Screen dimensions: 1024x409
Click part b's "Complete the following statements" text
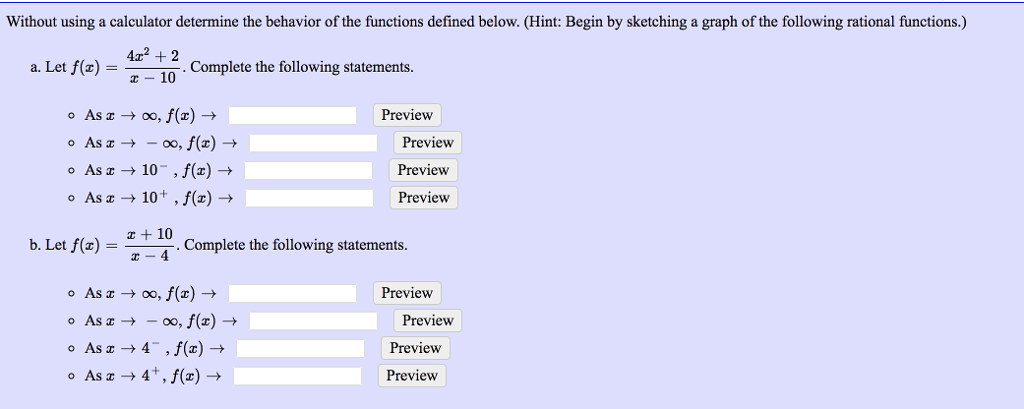pyautogui.click(x=296, y=245)
